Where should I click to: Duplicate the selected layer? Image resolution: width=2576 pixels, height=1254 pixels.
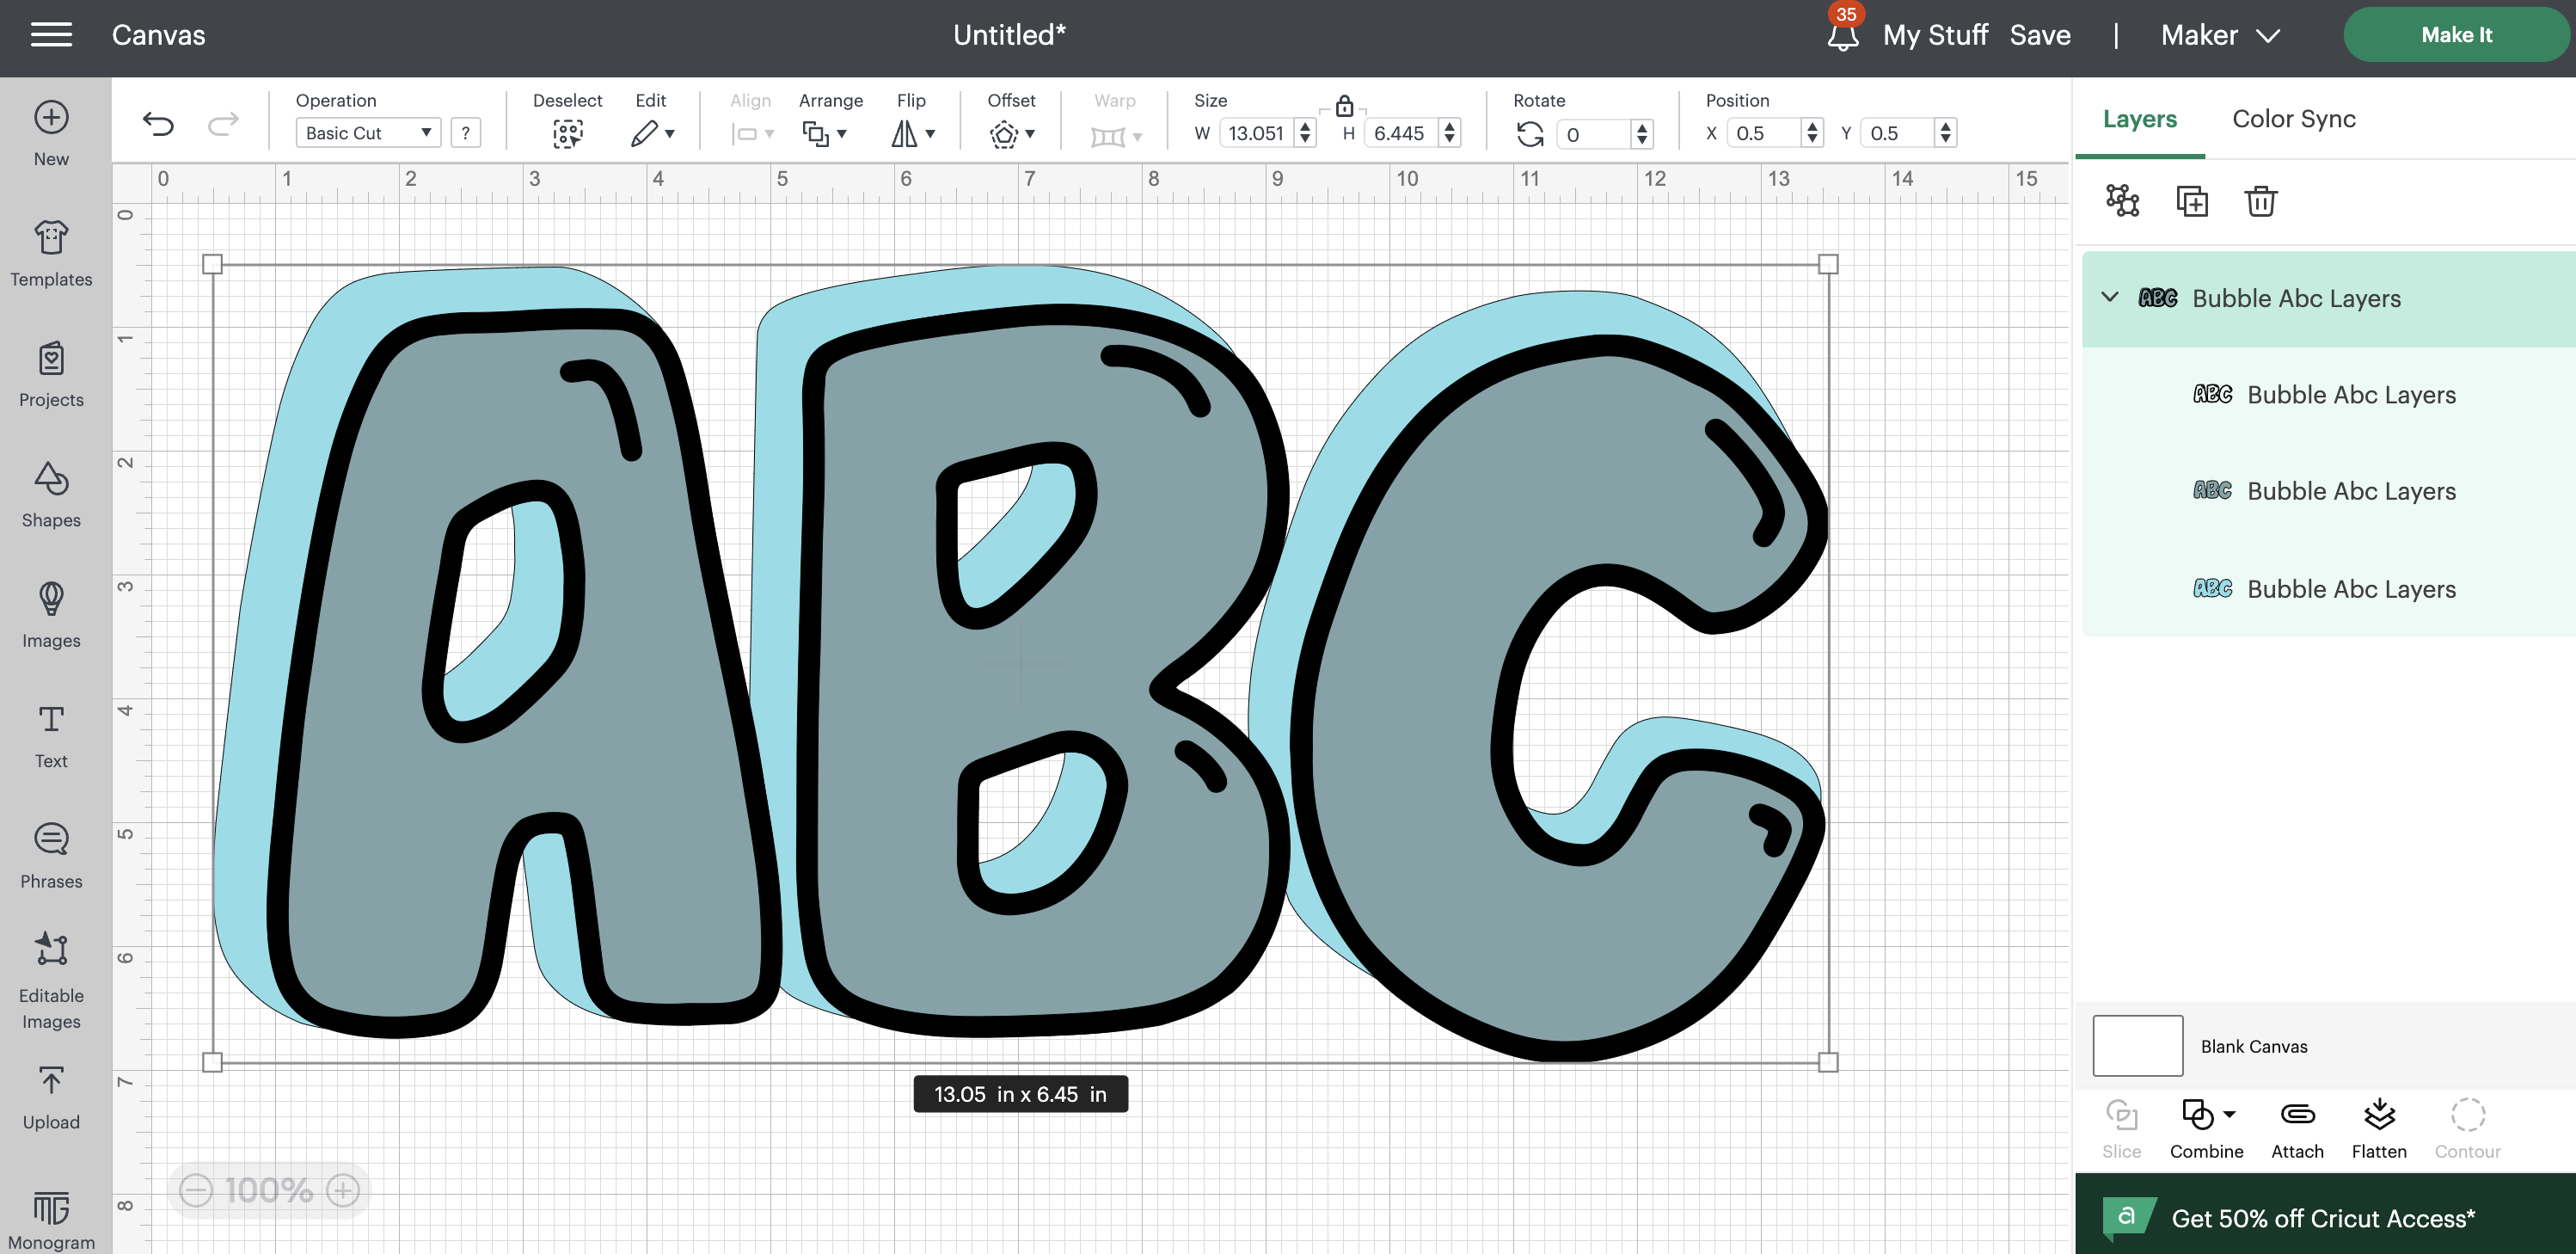tap(2192, 201)
